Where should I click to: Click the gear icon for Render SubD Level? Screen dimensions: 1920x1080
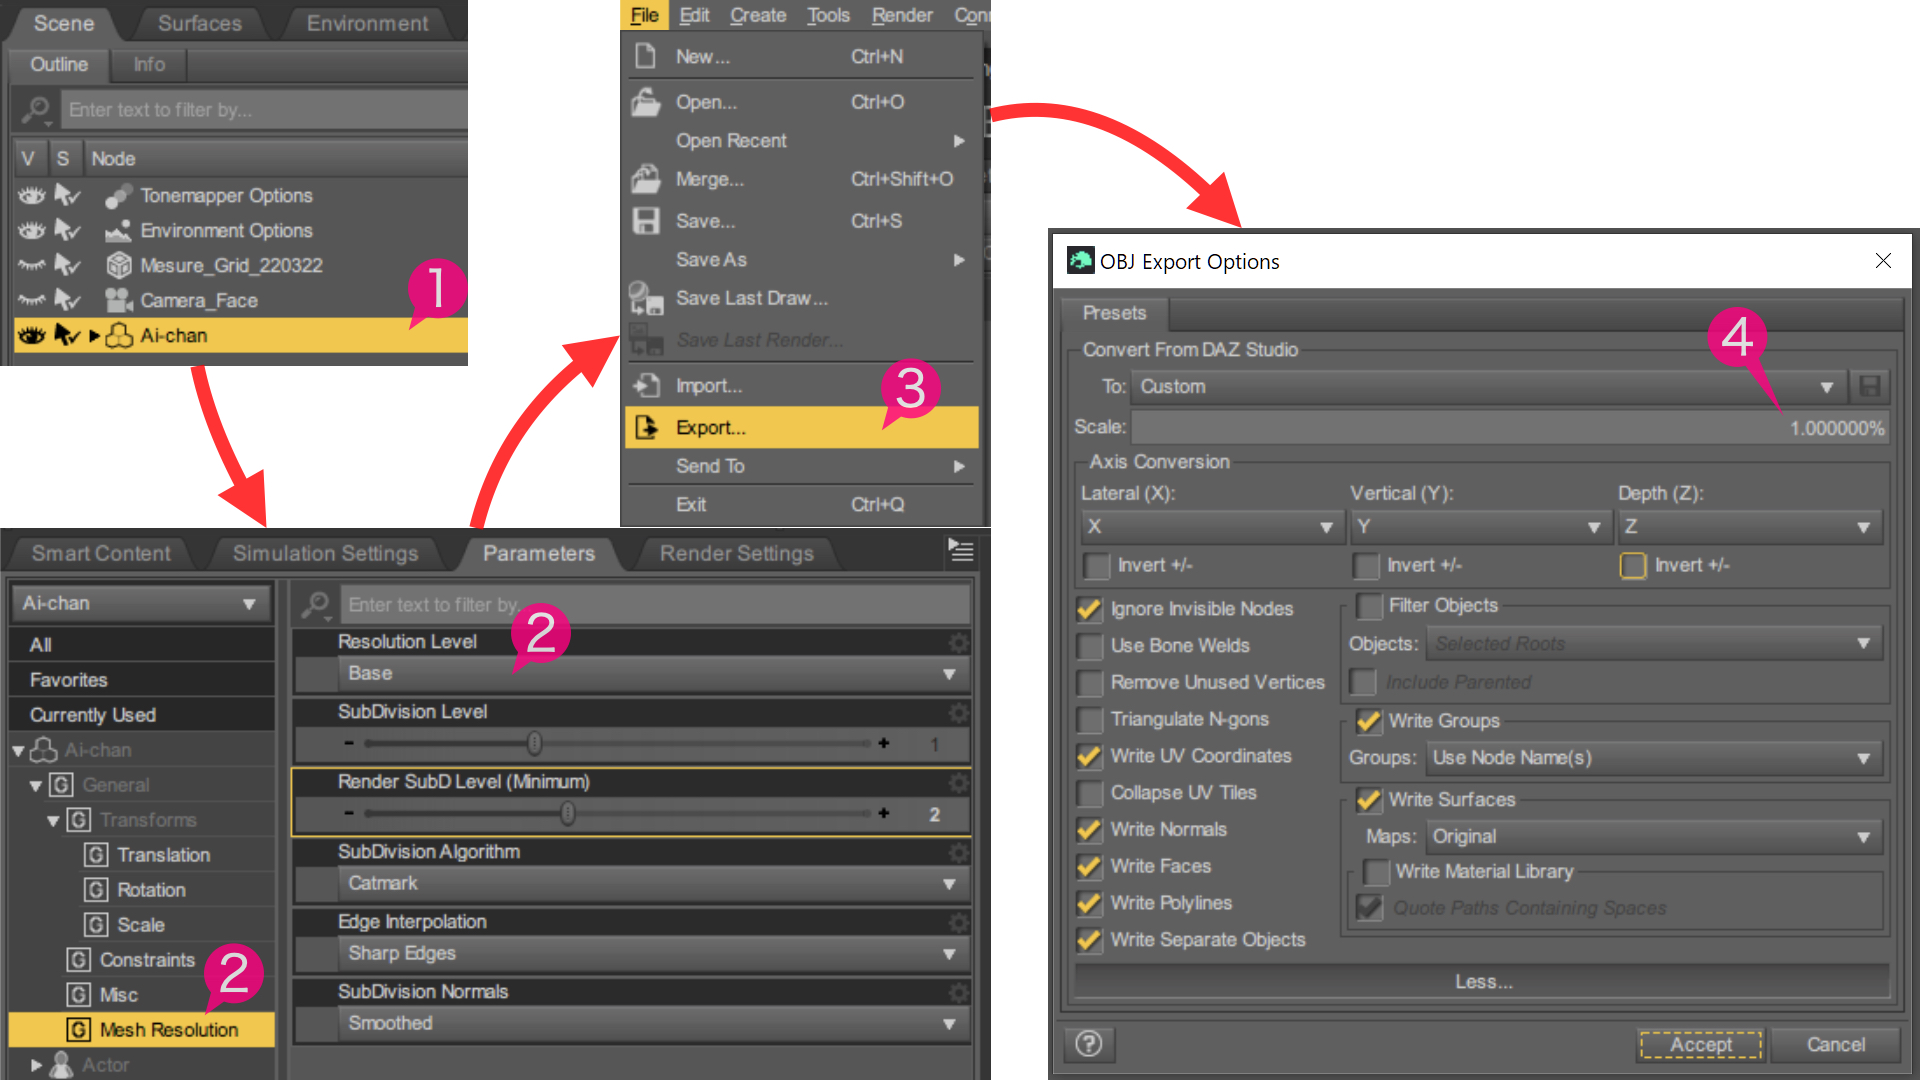click(958, 782)
